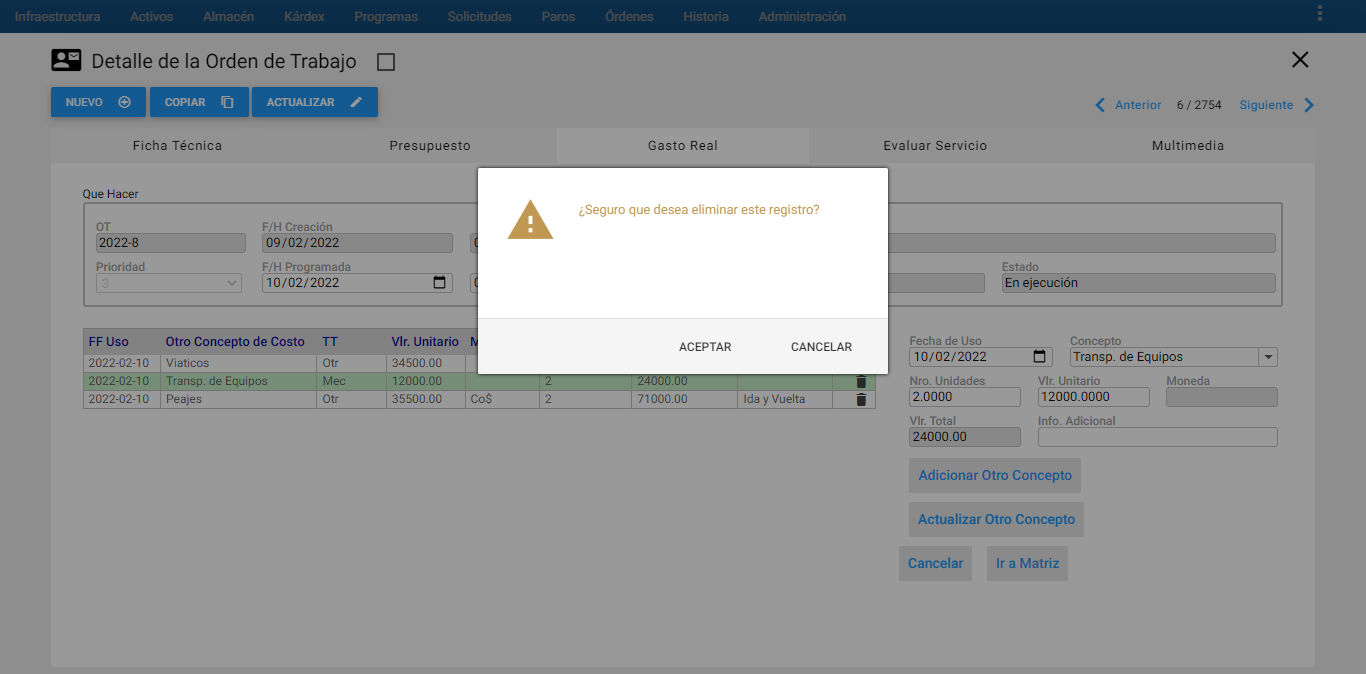Click the Ida y Vuelta cell
This screenshot has height=674, width=1366.
coord(785,399)
